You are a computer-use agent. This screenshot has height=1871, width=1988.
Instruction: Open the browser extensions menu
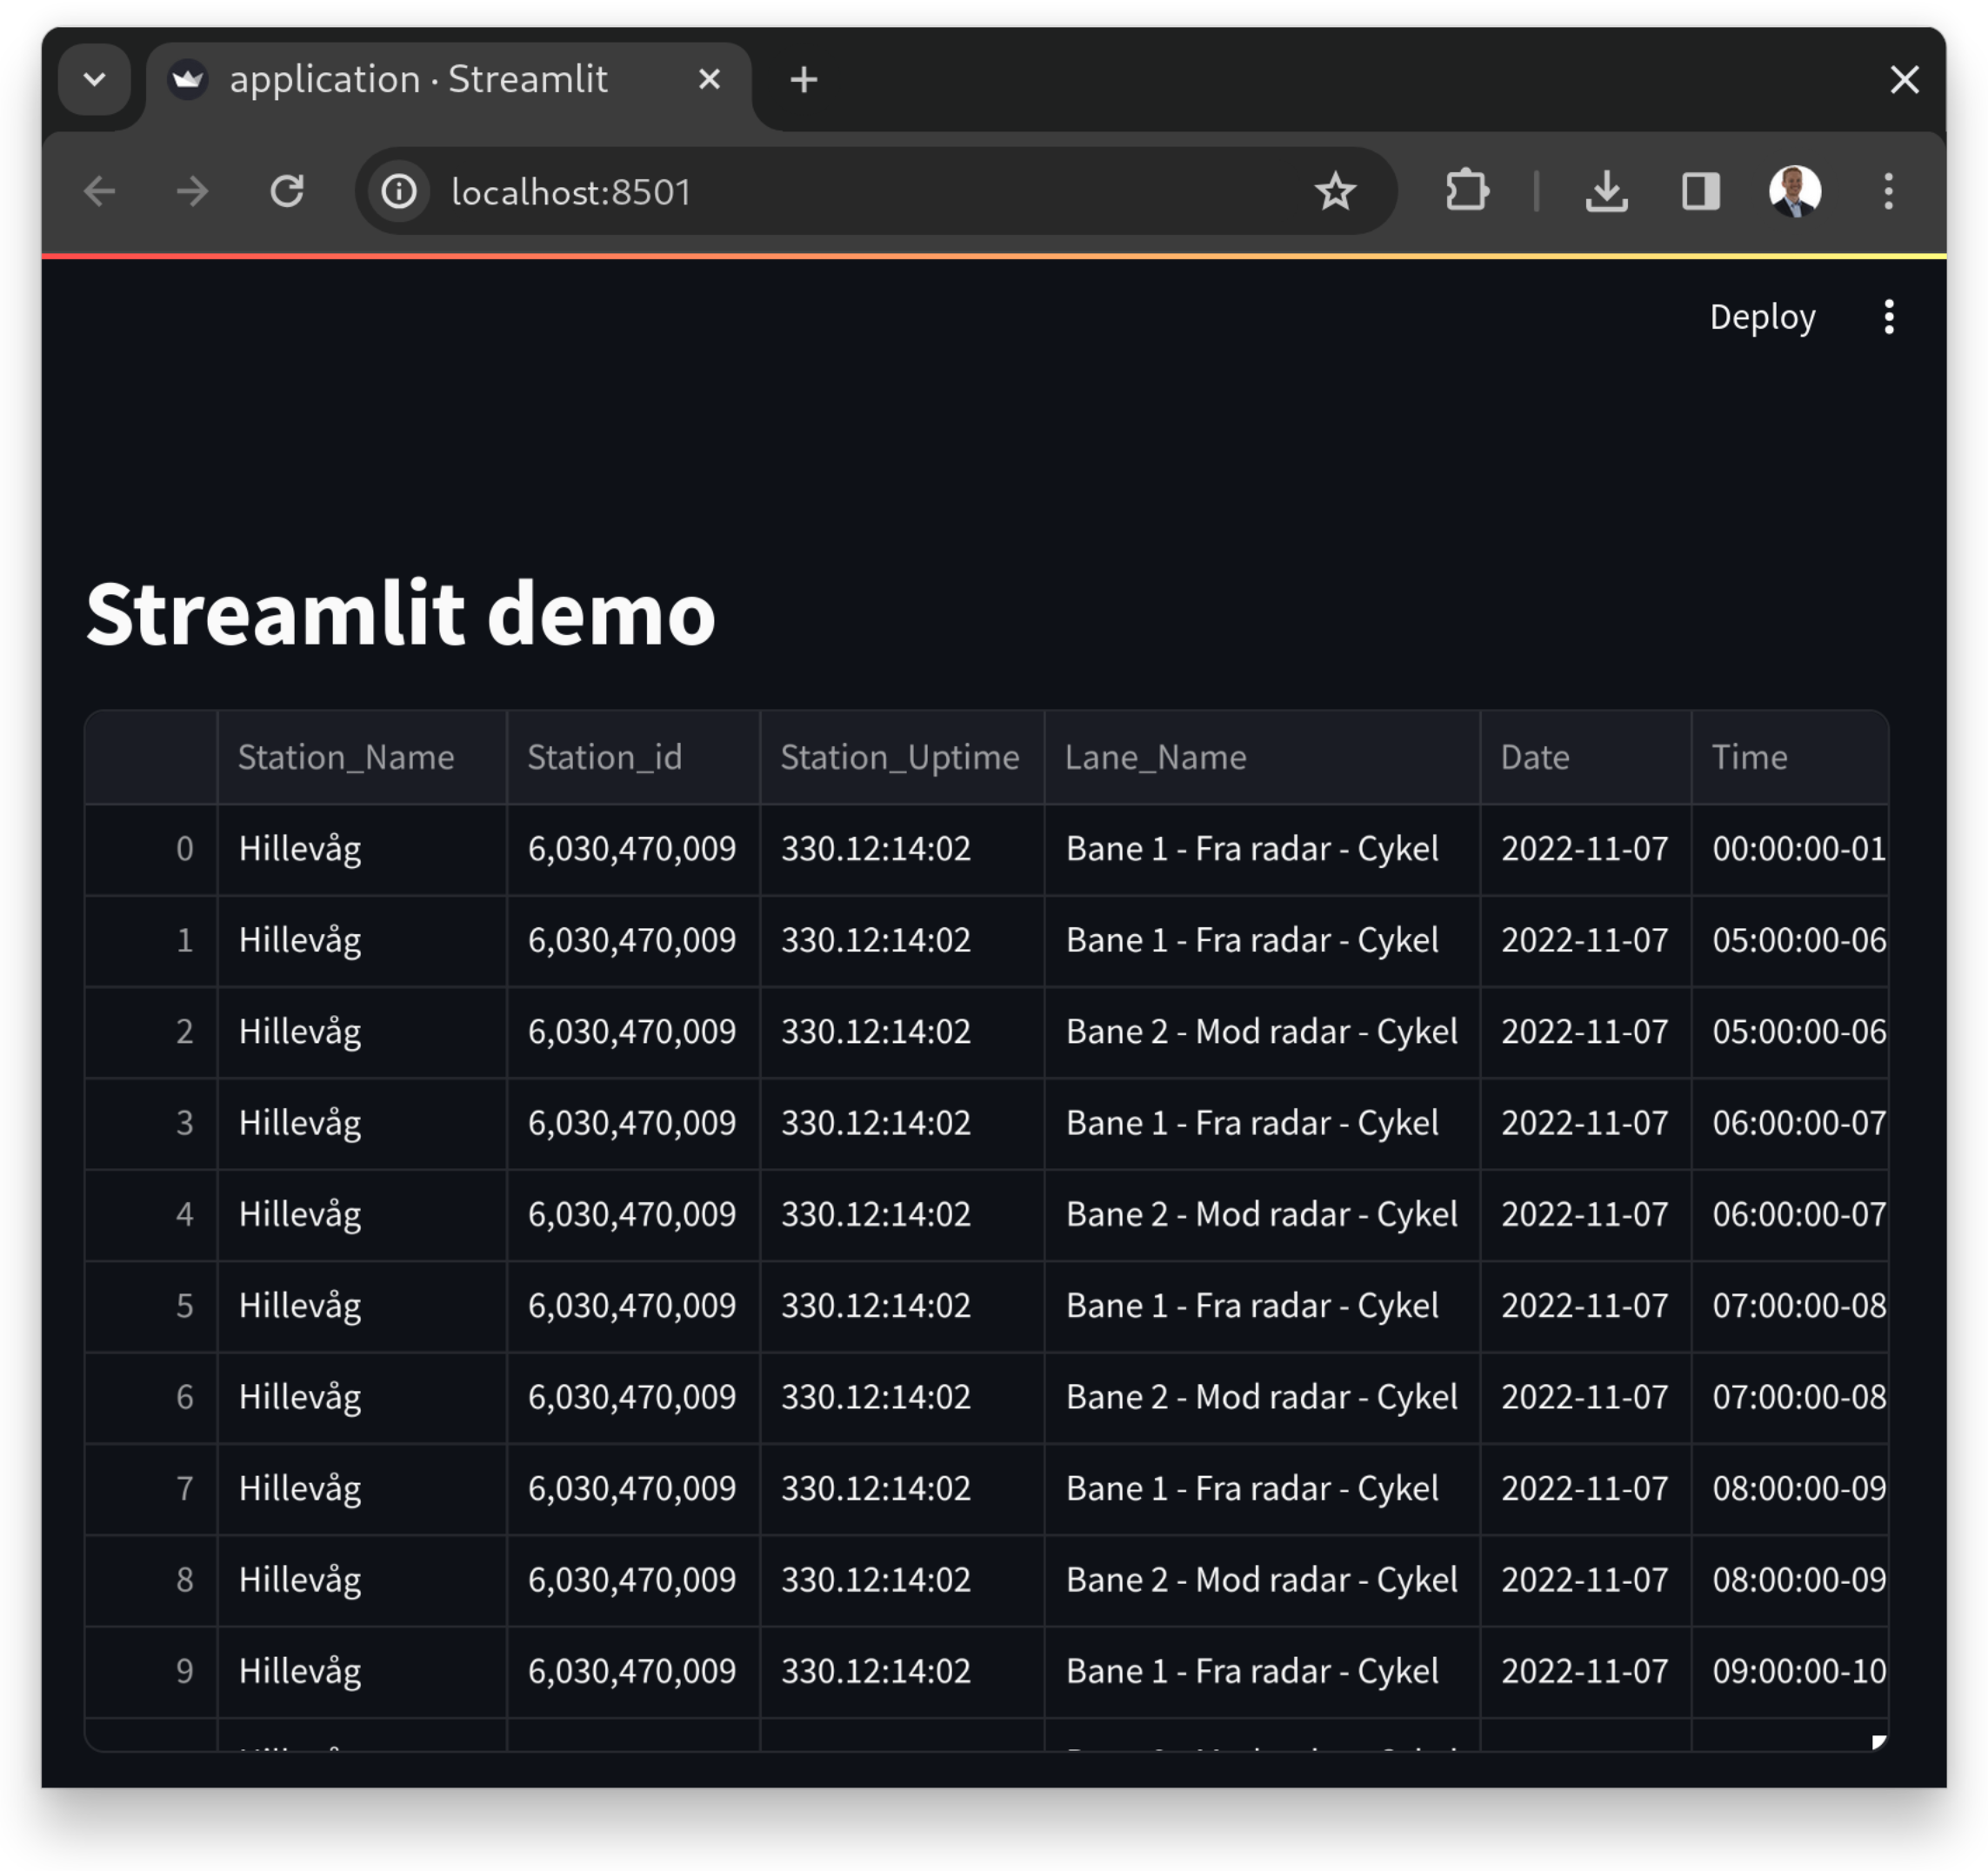point(1467,191)
